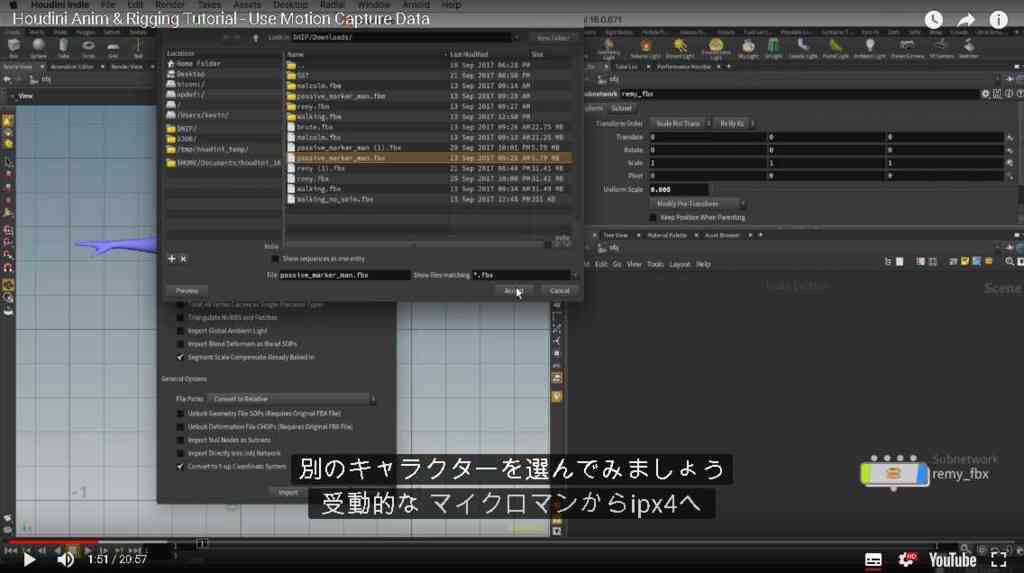Toggle YouTube subtitles
This screenshot has width=1024, height=573.
pos(873,560)
